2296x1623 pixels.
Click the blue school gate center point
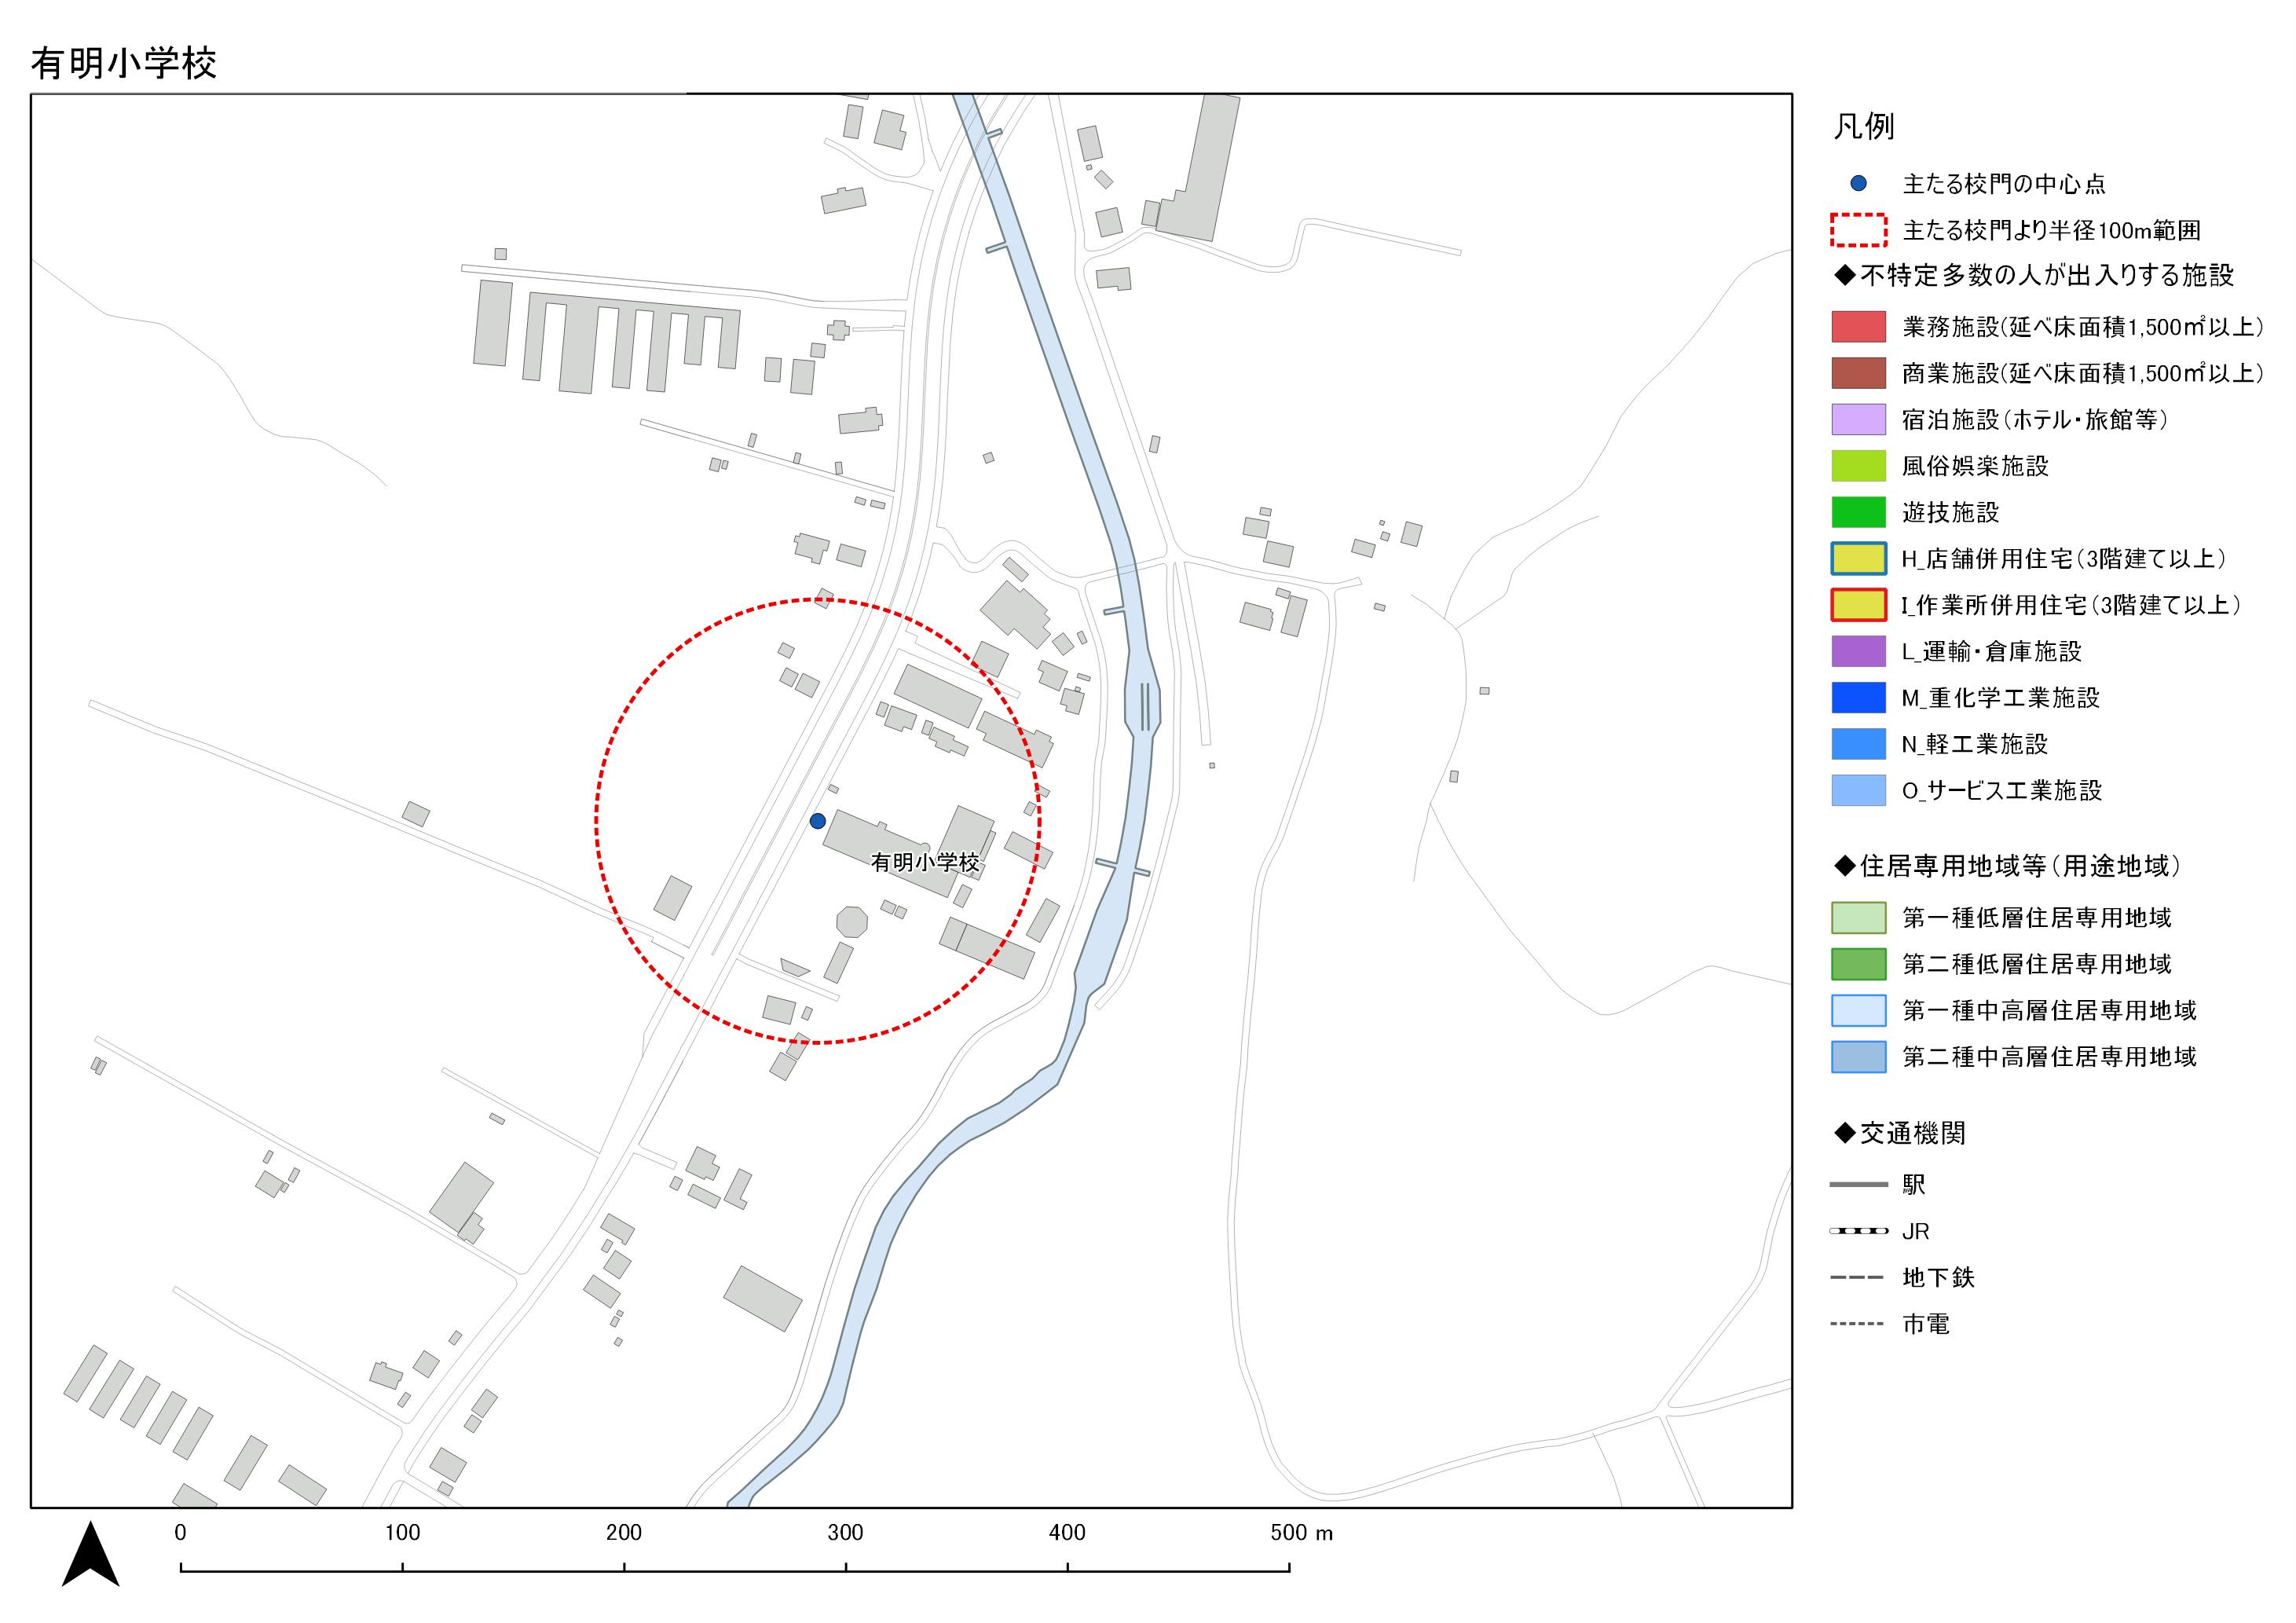817,821
